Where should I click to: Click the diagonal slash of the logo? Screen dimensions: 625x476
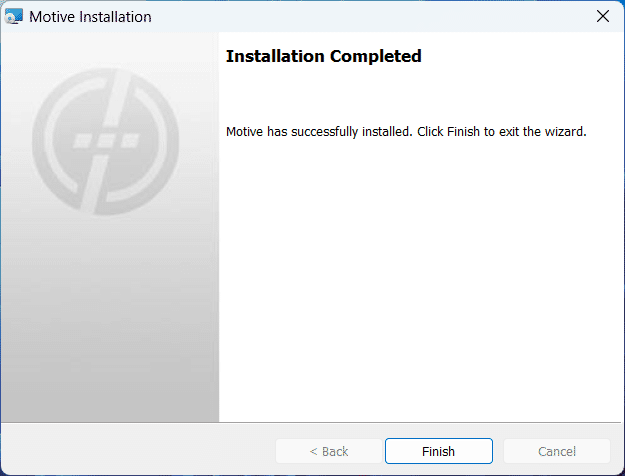pos(104,141)
